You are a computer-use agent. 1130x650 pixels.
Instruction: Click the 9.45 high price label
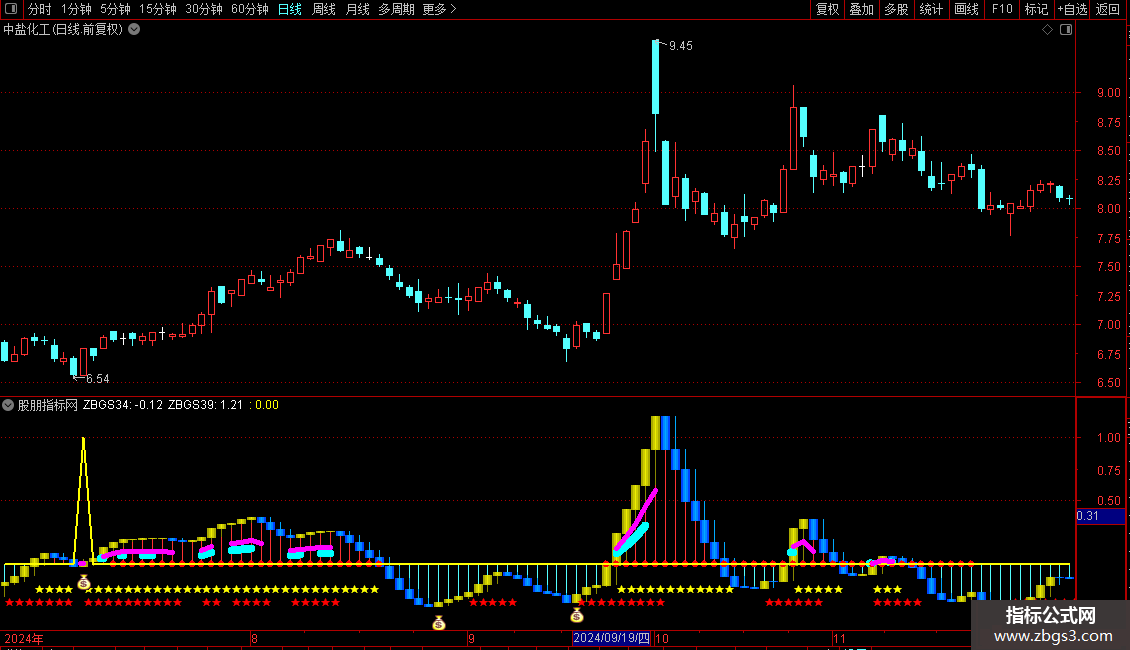(x=680, y=46)
